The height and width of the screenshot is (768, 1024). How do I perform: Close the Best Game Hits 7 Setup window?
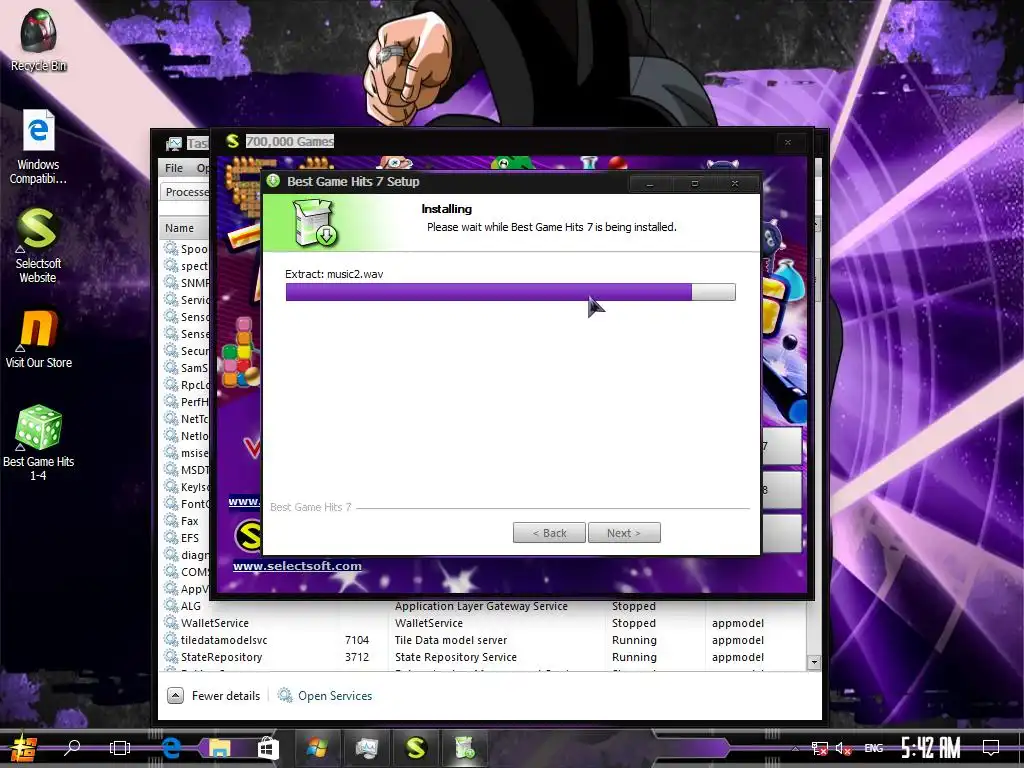pos(735,184)
